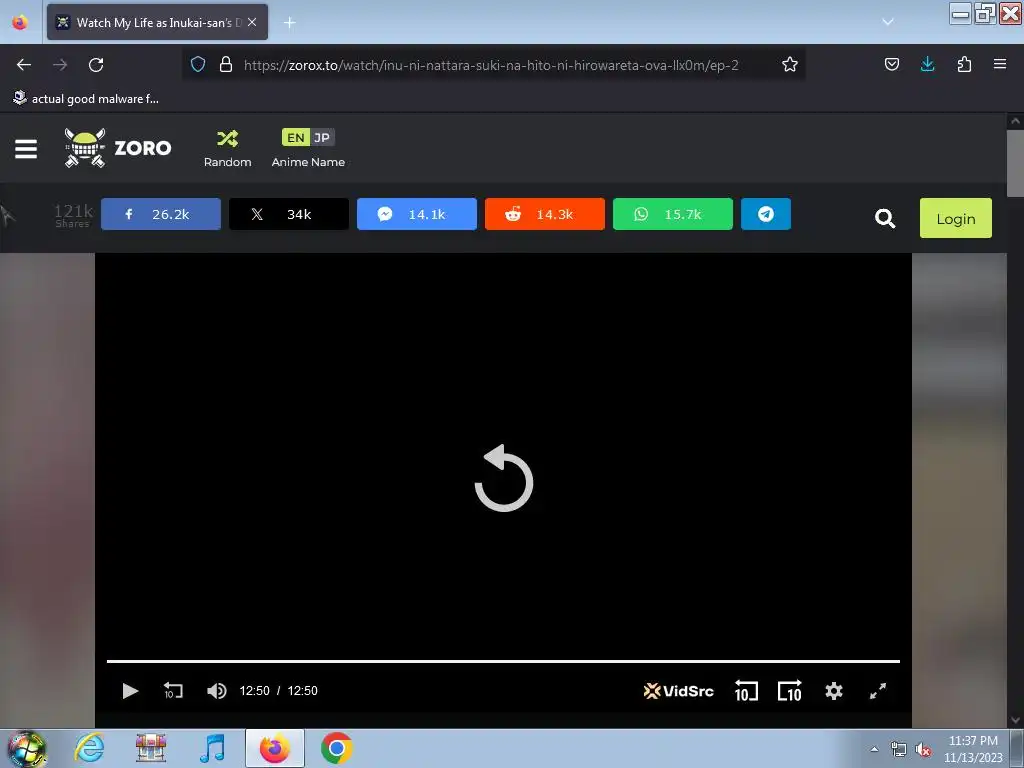
Task: Mute the video volume
Action: point(216,691)
